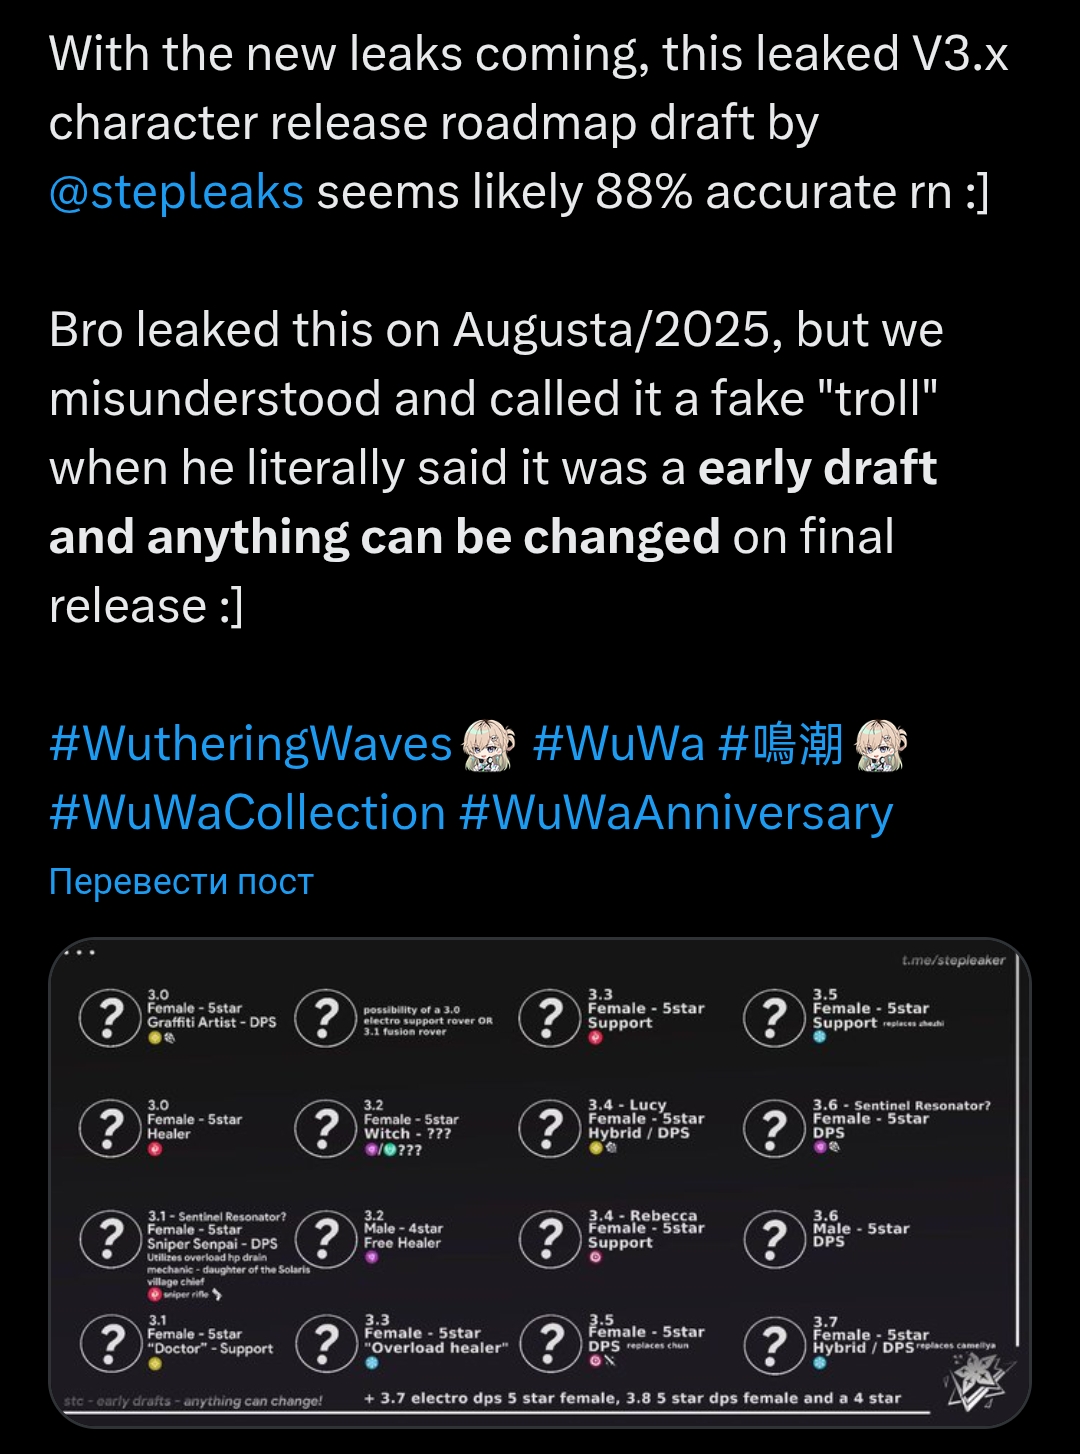The image size is (1080, 1454).
Task: Click the question mark icon by "Overload healer"
Action: (x=325, y=1344)
